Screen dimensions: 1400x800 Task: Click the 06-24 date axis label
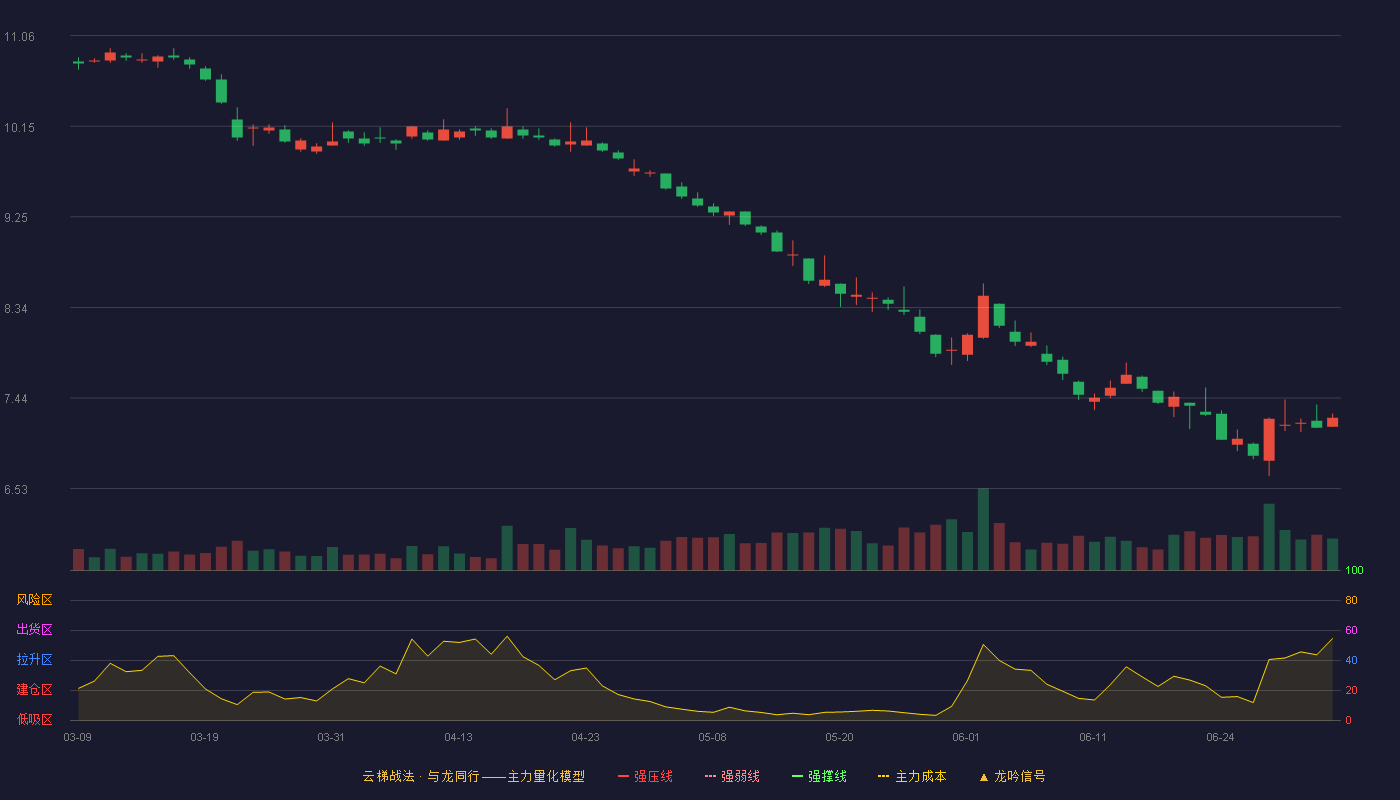[1220, 737]
